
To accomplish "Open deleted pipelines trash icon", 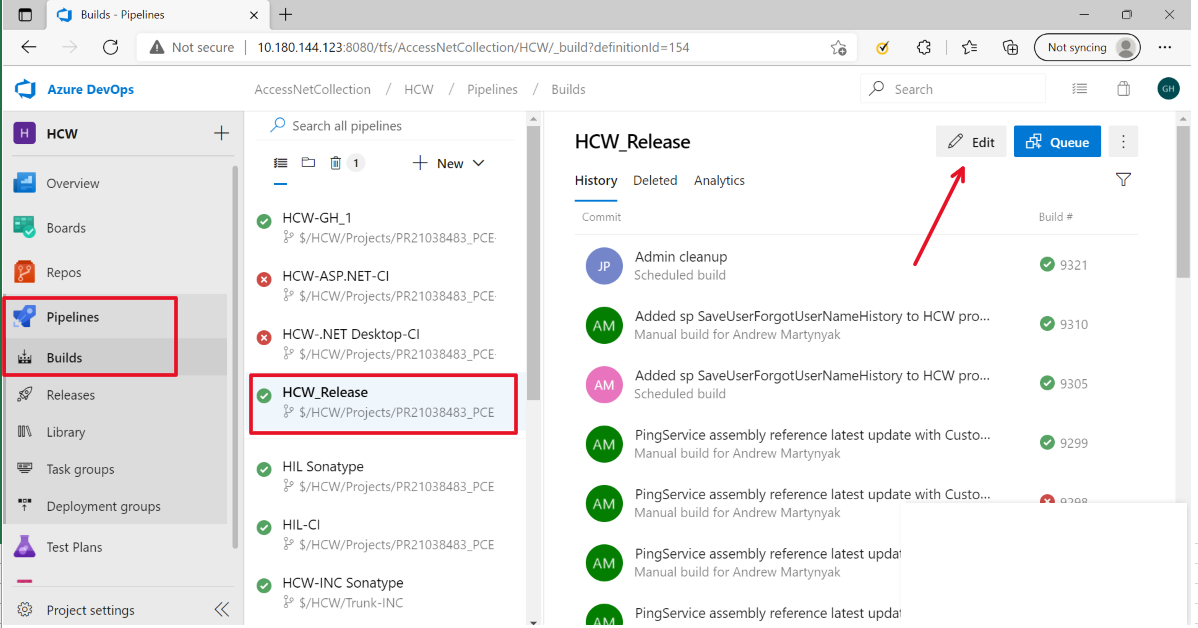I will (335, 163).
